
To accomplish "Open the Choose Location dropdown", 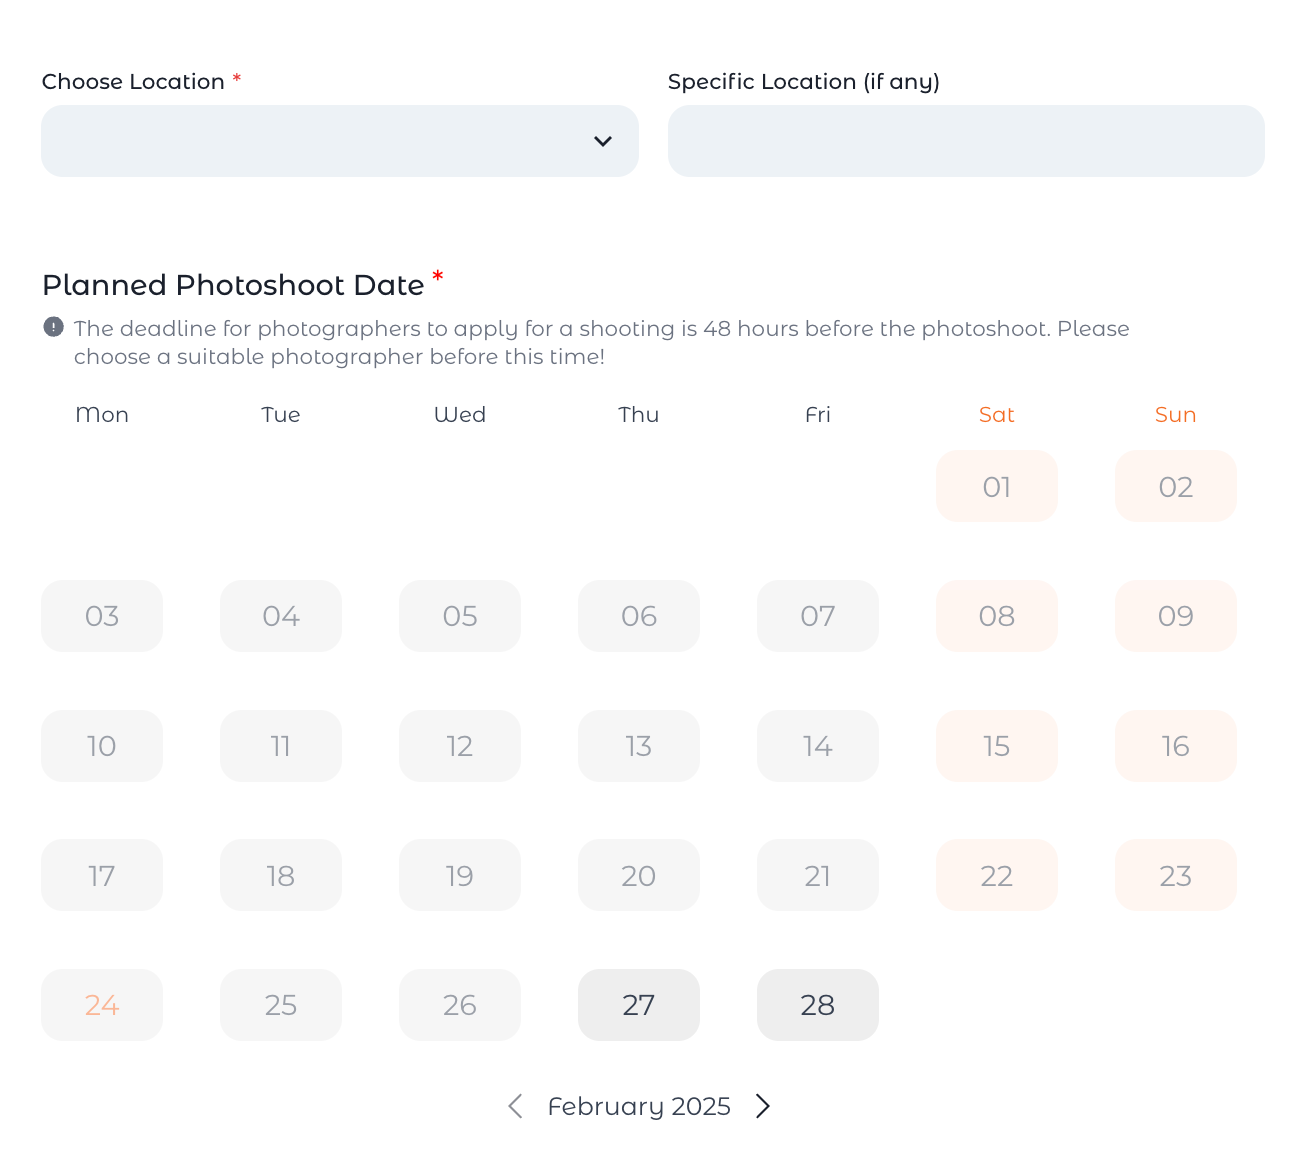I will [339, 141].
